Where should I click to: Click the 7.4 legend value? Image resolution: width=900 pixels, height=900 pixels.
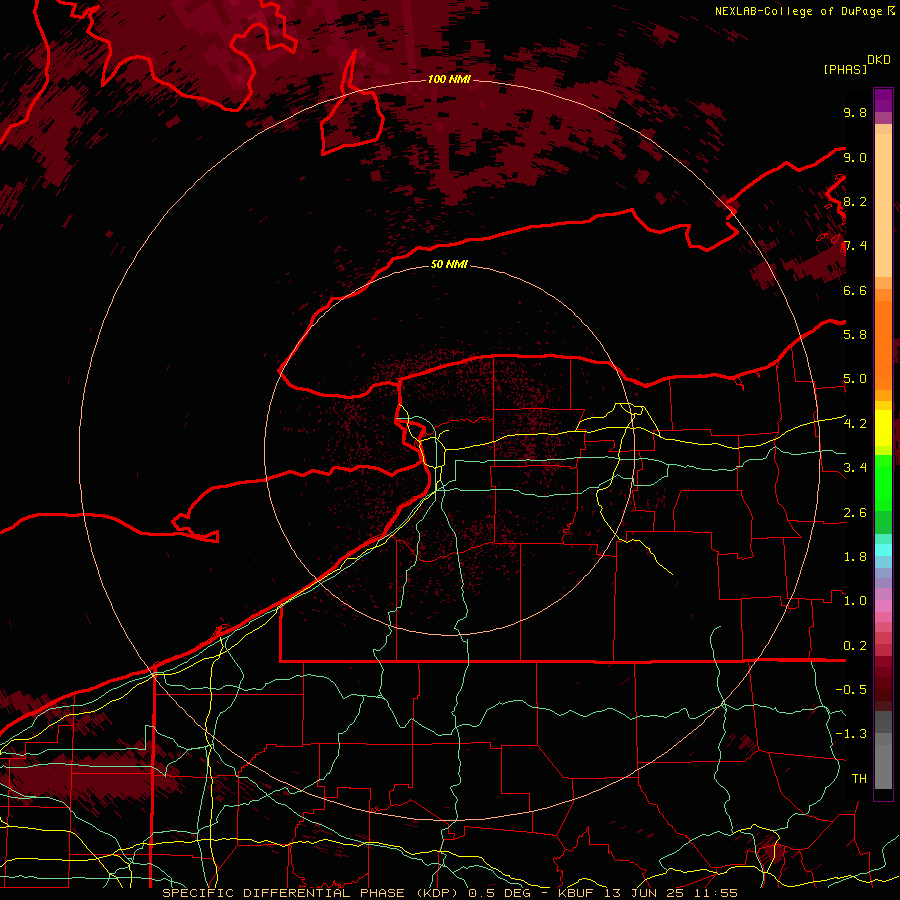(x=855, y=246)
